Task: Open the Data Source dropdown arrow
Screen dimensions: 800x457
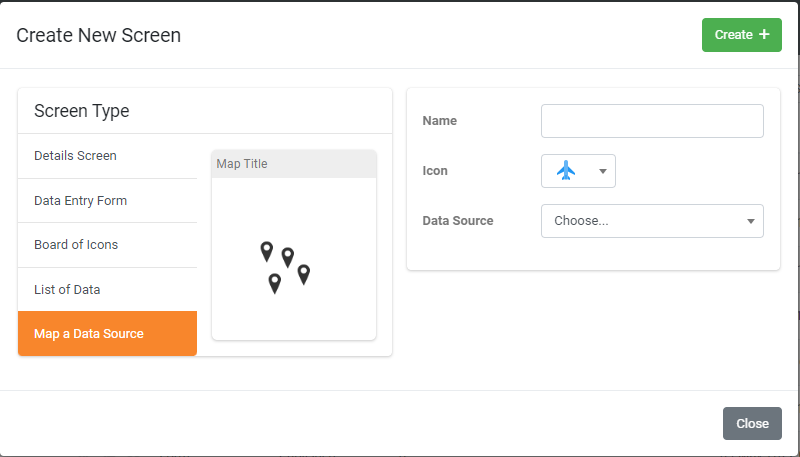Action: 751,221
